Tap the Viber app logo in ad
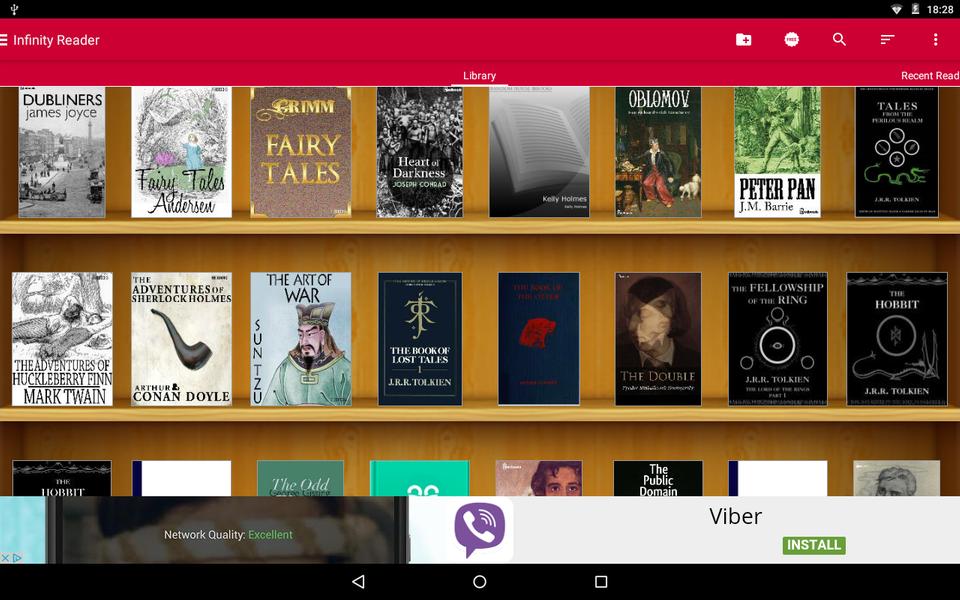Screen dimensions: 960x600 (479, 529)
